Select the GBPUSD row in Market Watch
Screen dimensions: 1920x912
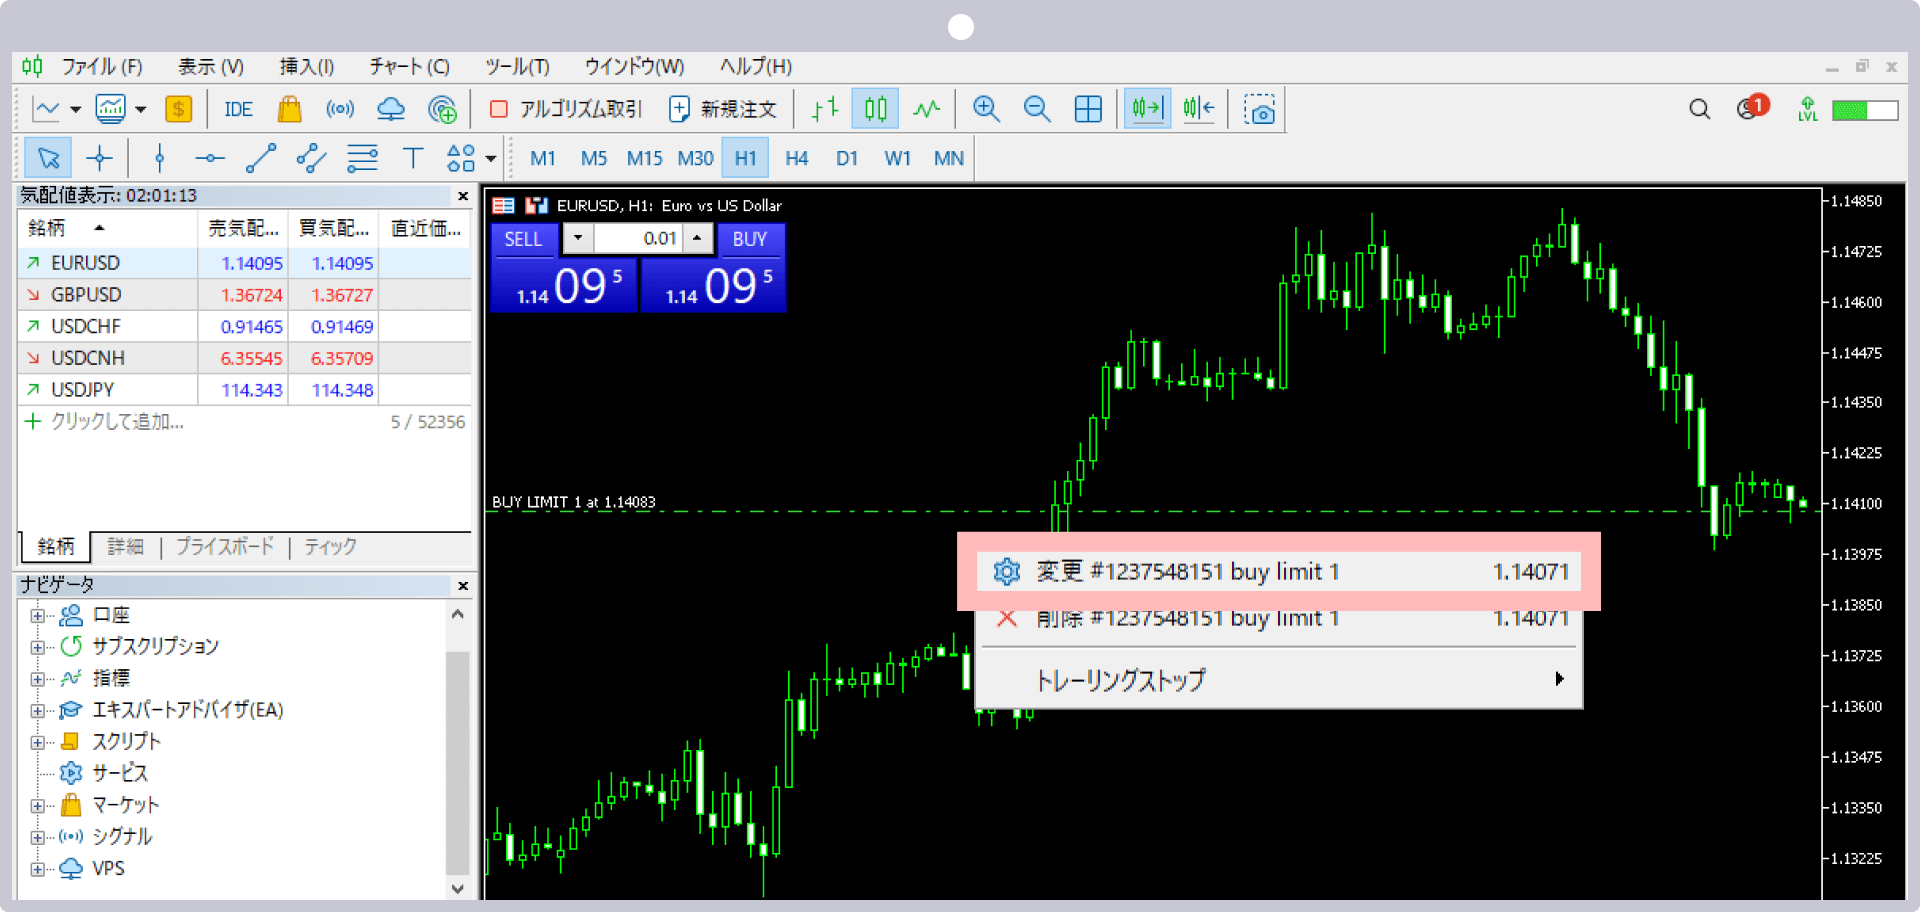click(244, 295)
